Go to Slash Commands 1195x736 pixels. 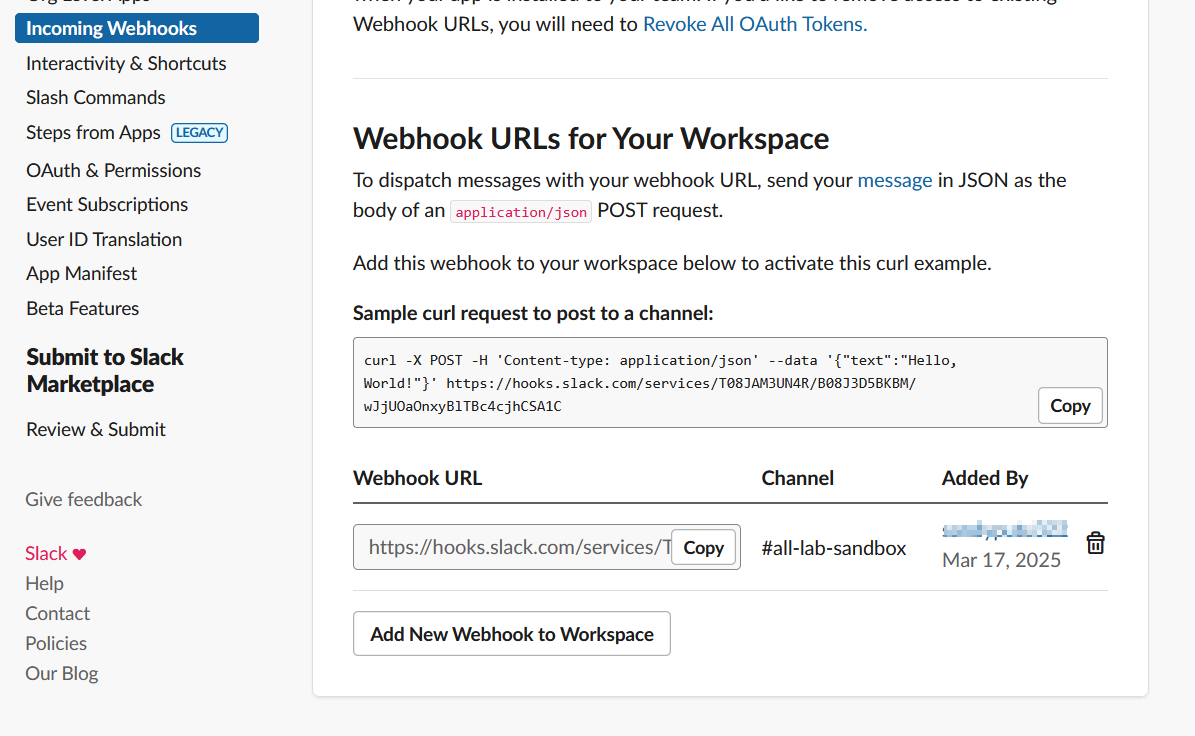(x=96, y=97)
